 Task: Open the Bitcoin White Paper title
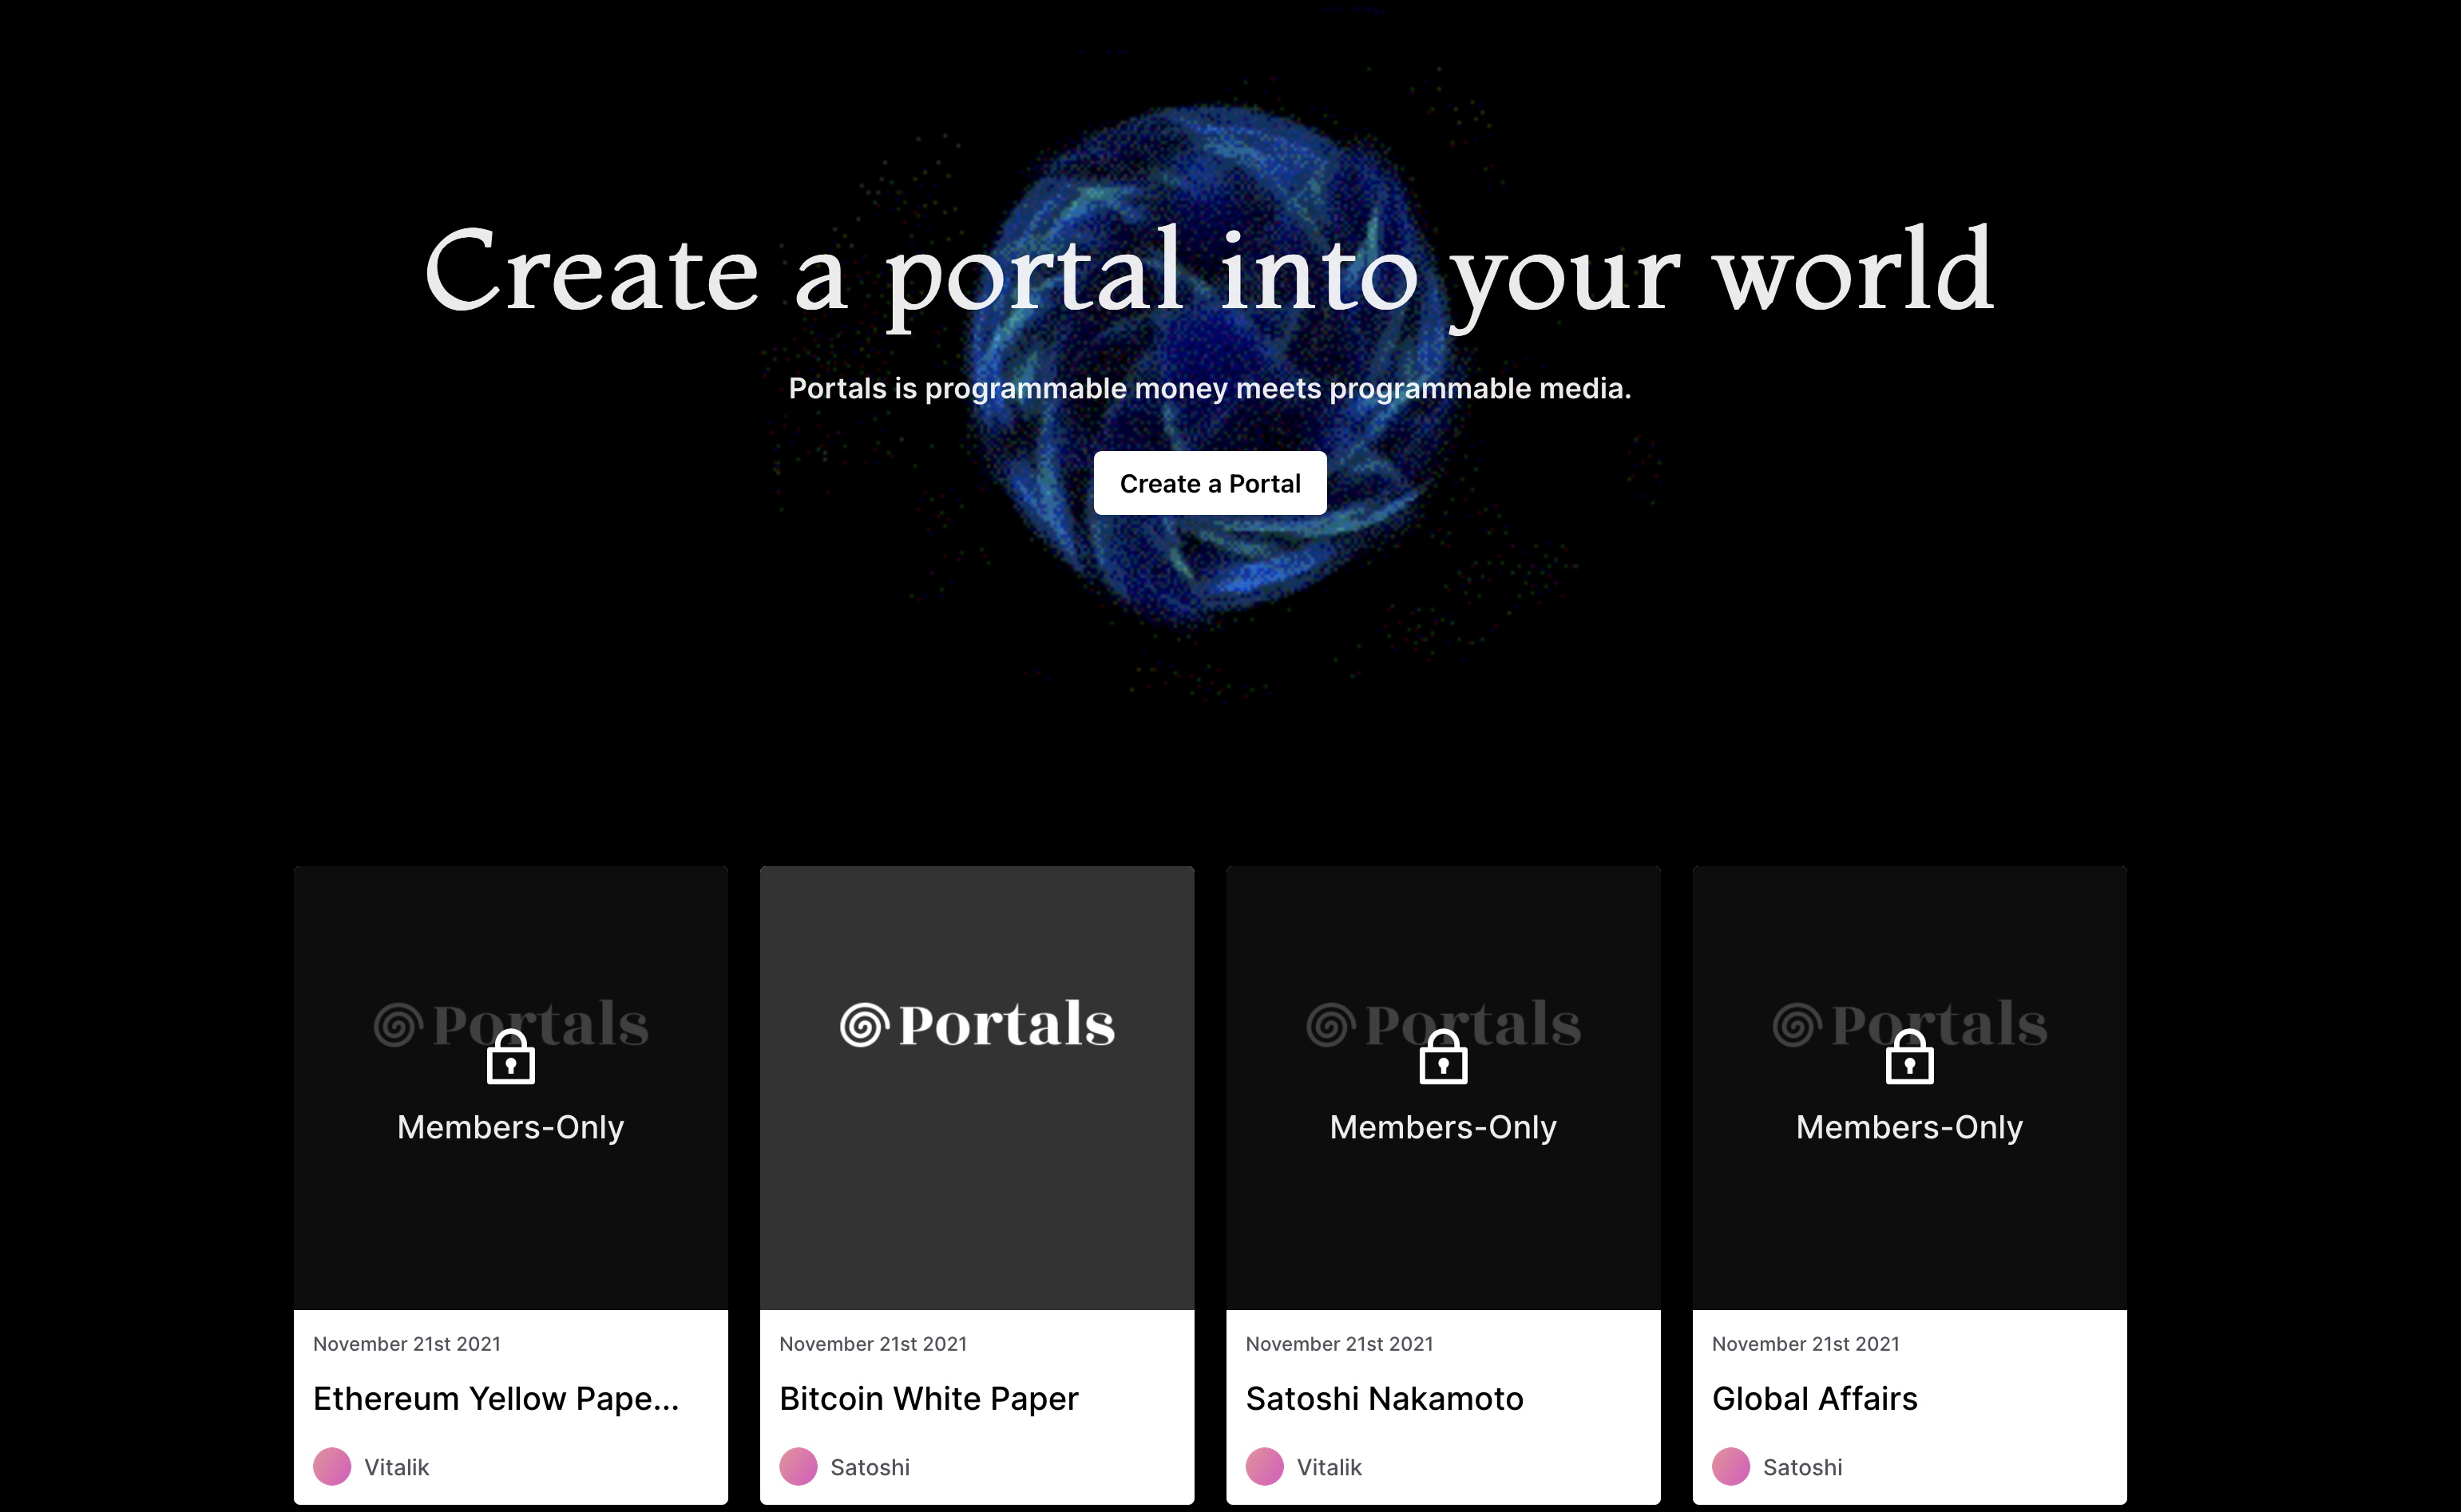pos(929,1398)
